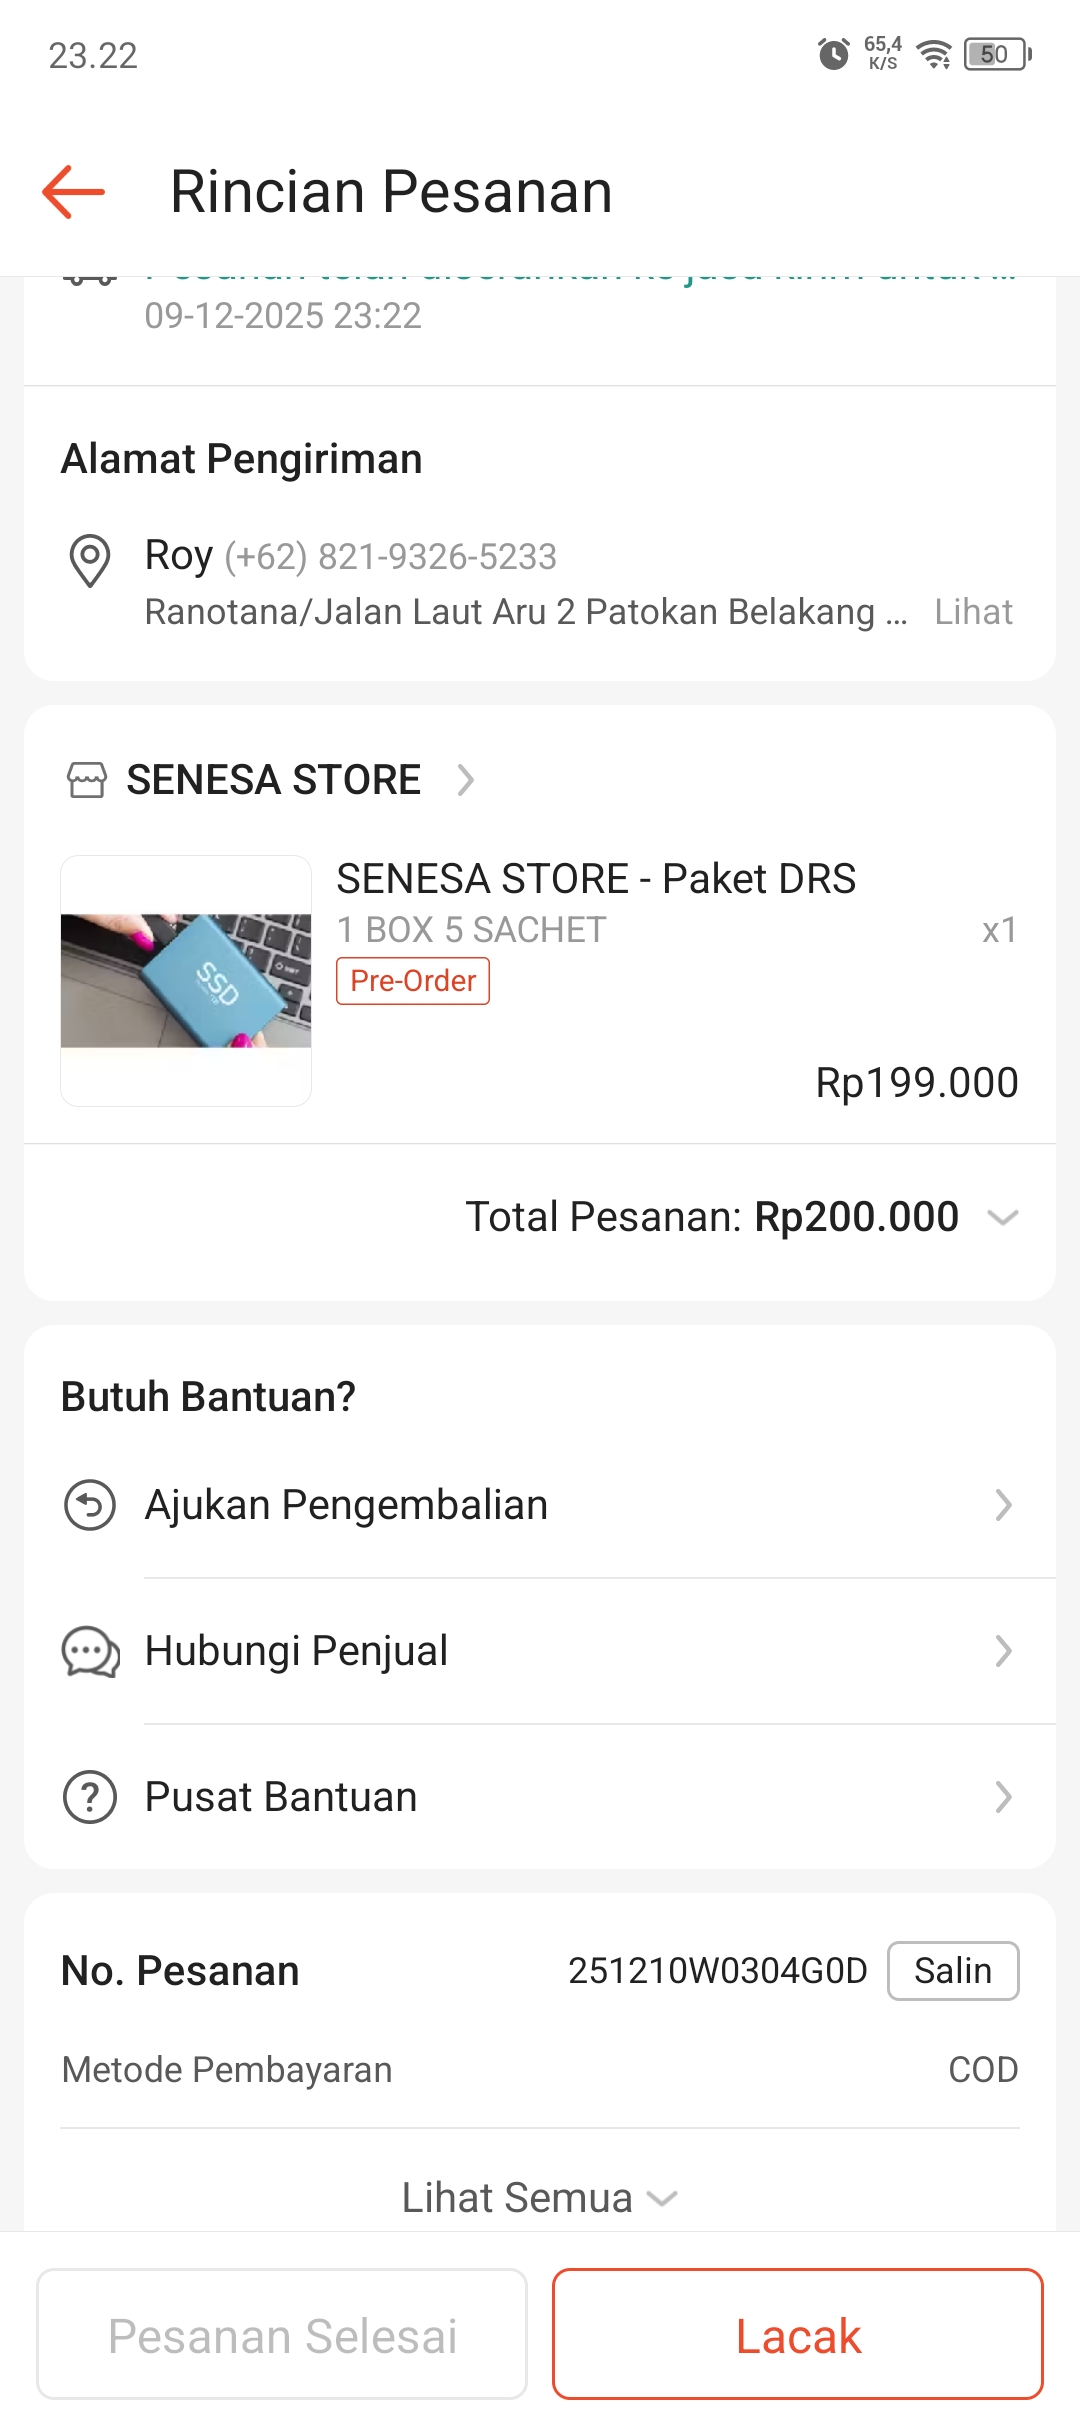The width and height of the screenshot is (1080, 2436).
Task: Copy order number with Salin button
Action: (x=952, y=1971)
